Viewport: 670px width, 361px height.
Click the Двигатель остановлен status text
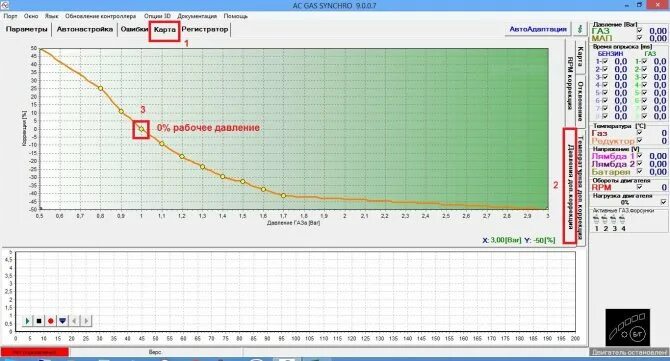point(629,352)
